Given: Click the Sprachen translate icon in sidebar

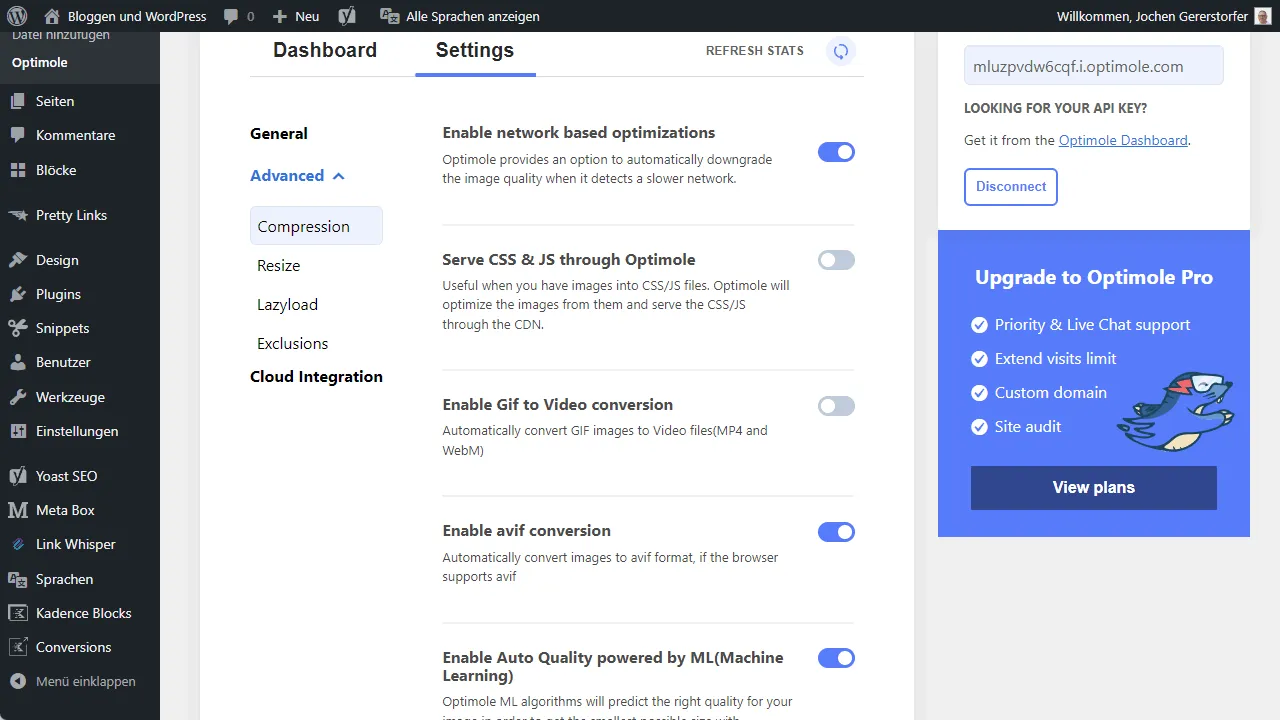Looking at the screenshot, I should 18,579.
